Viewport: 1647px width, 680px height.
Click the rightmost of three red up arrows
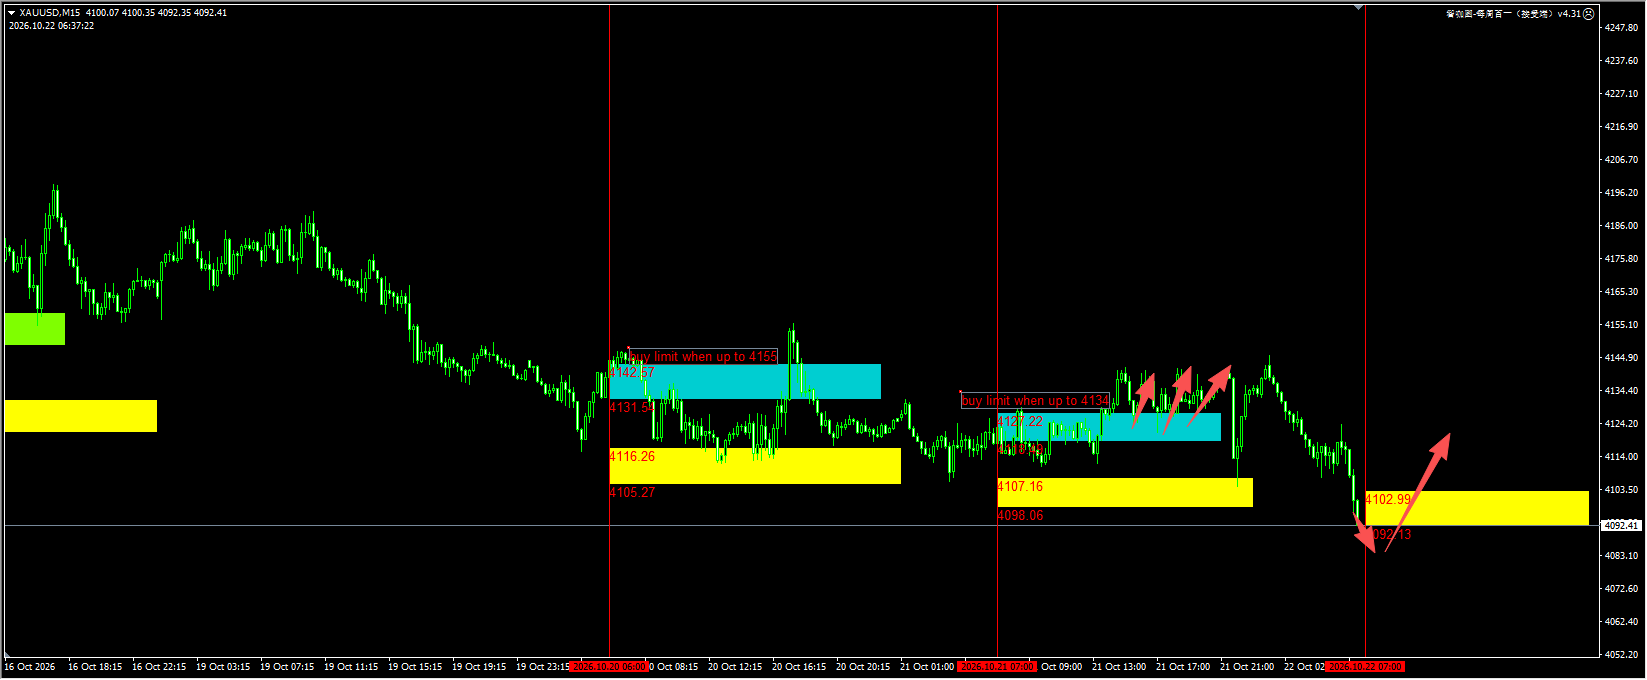pyautogui.click(x=1209, y=395)
